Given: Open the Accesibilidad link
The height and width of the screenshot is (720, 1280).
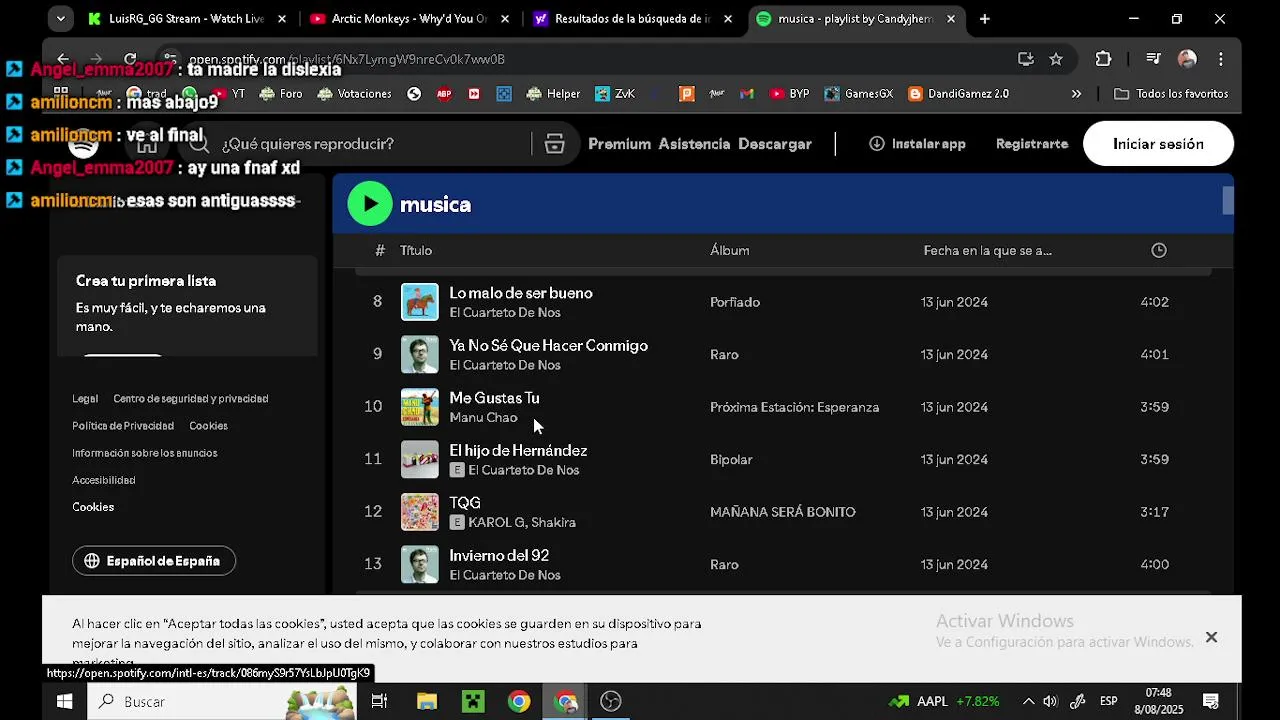Looking at the screenshot, I should pyautogui.click(x=104, y=480).
